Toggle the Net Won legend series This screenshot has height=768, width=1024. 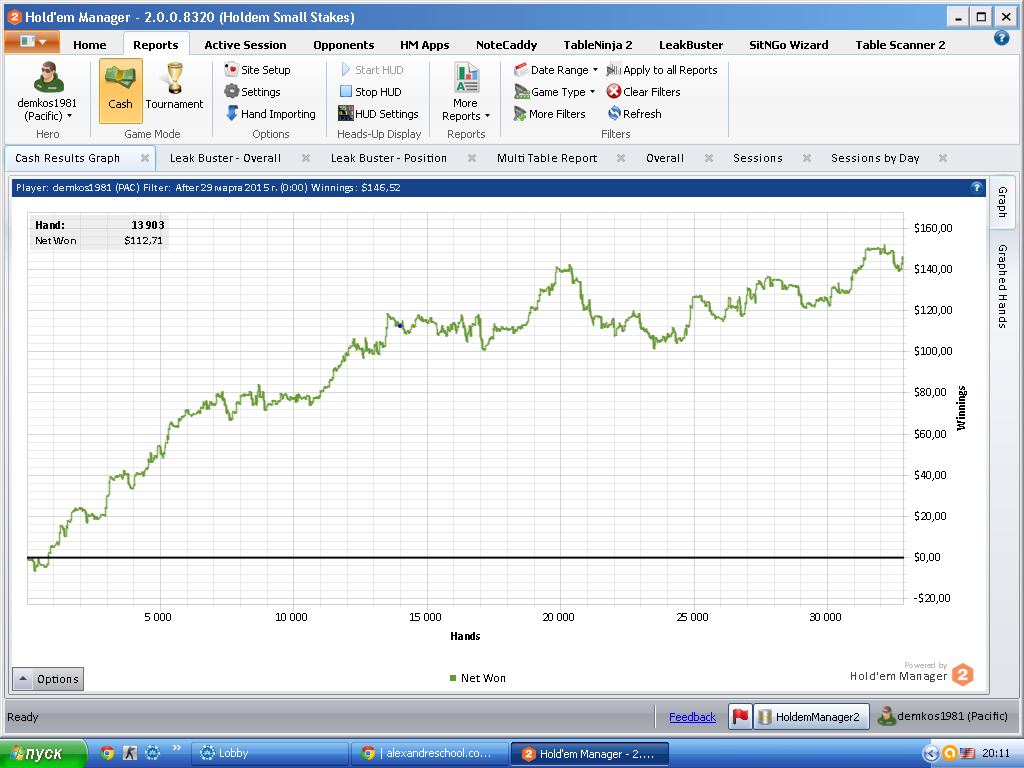477,678
